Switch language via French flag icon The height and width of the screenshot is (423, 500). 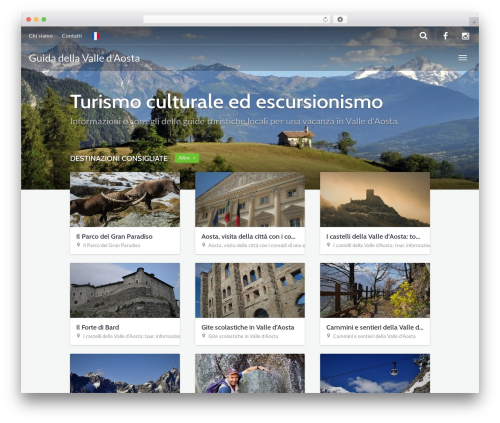pyautogui.click(x=96, y=36)
